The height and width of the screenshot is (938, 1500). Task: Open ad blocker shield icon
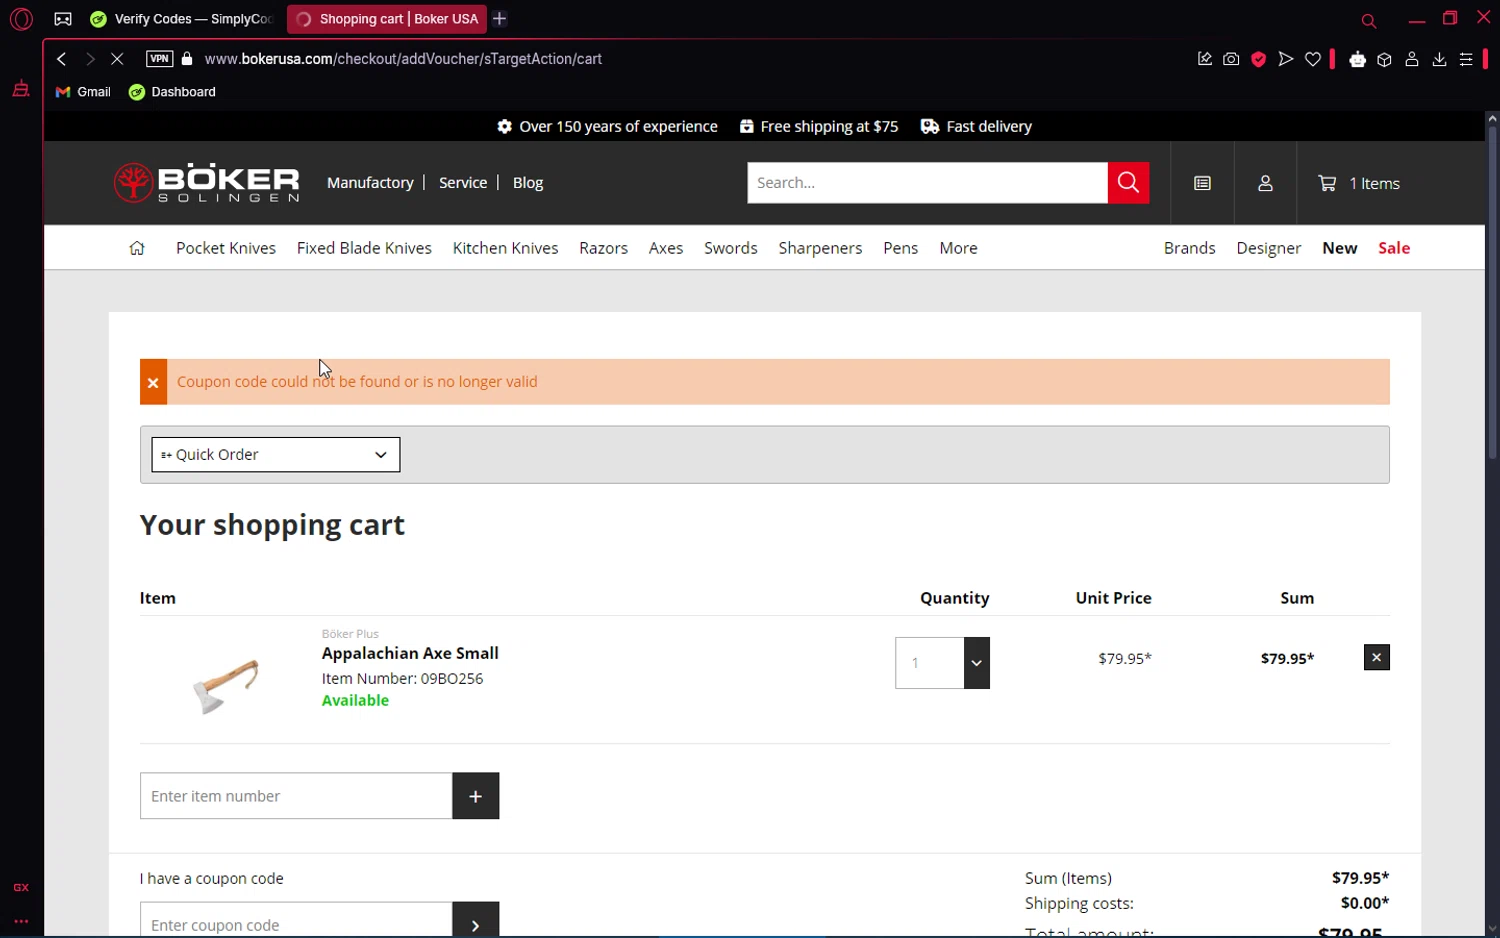1259,59
